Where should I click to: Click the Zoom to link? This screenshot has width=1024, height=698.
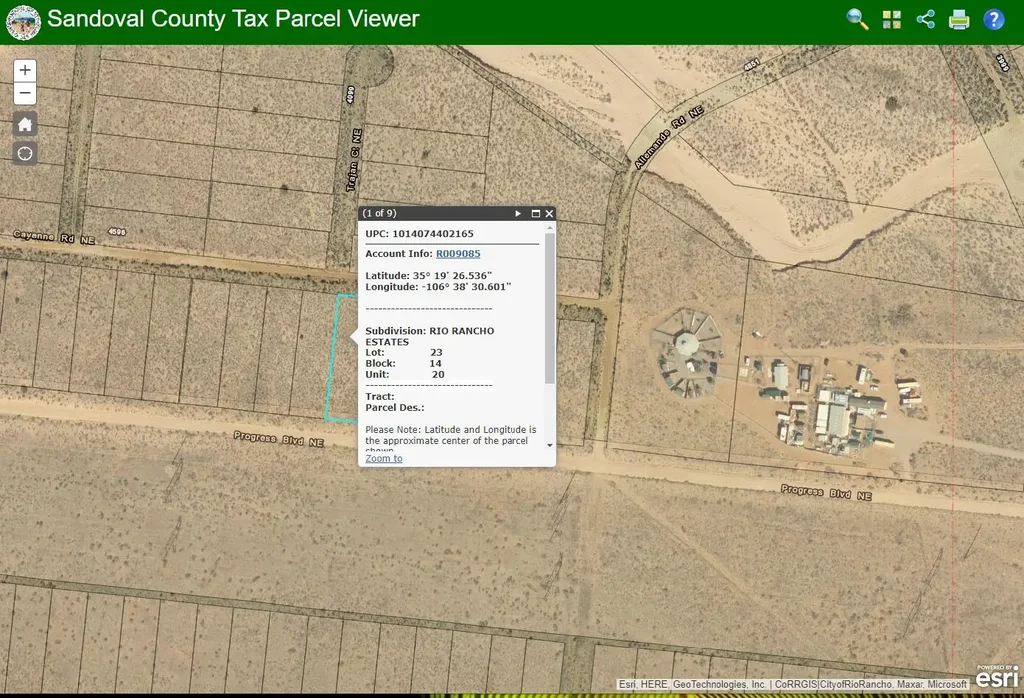[x=384, y=458]
